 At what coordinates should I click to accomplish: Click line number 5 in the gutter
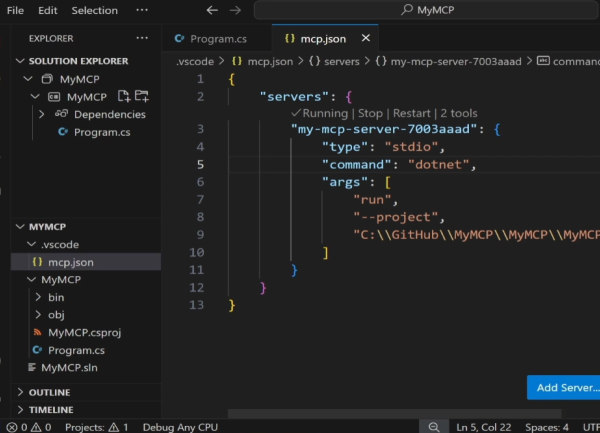[x=200, y=164]
